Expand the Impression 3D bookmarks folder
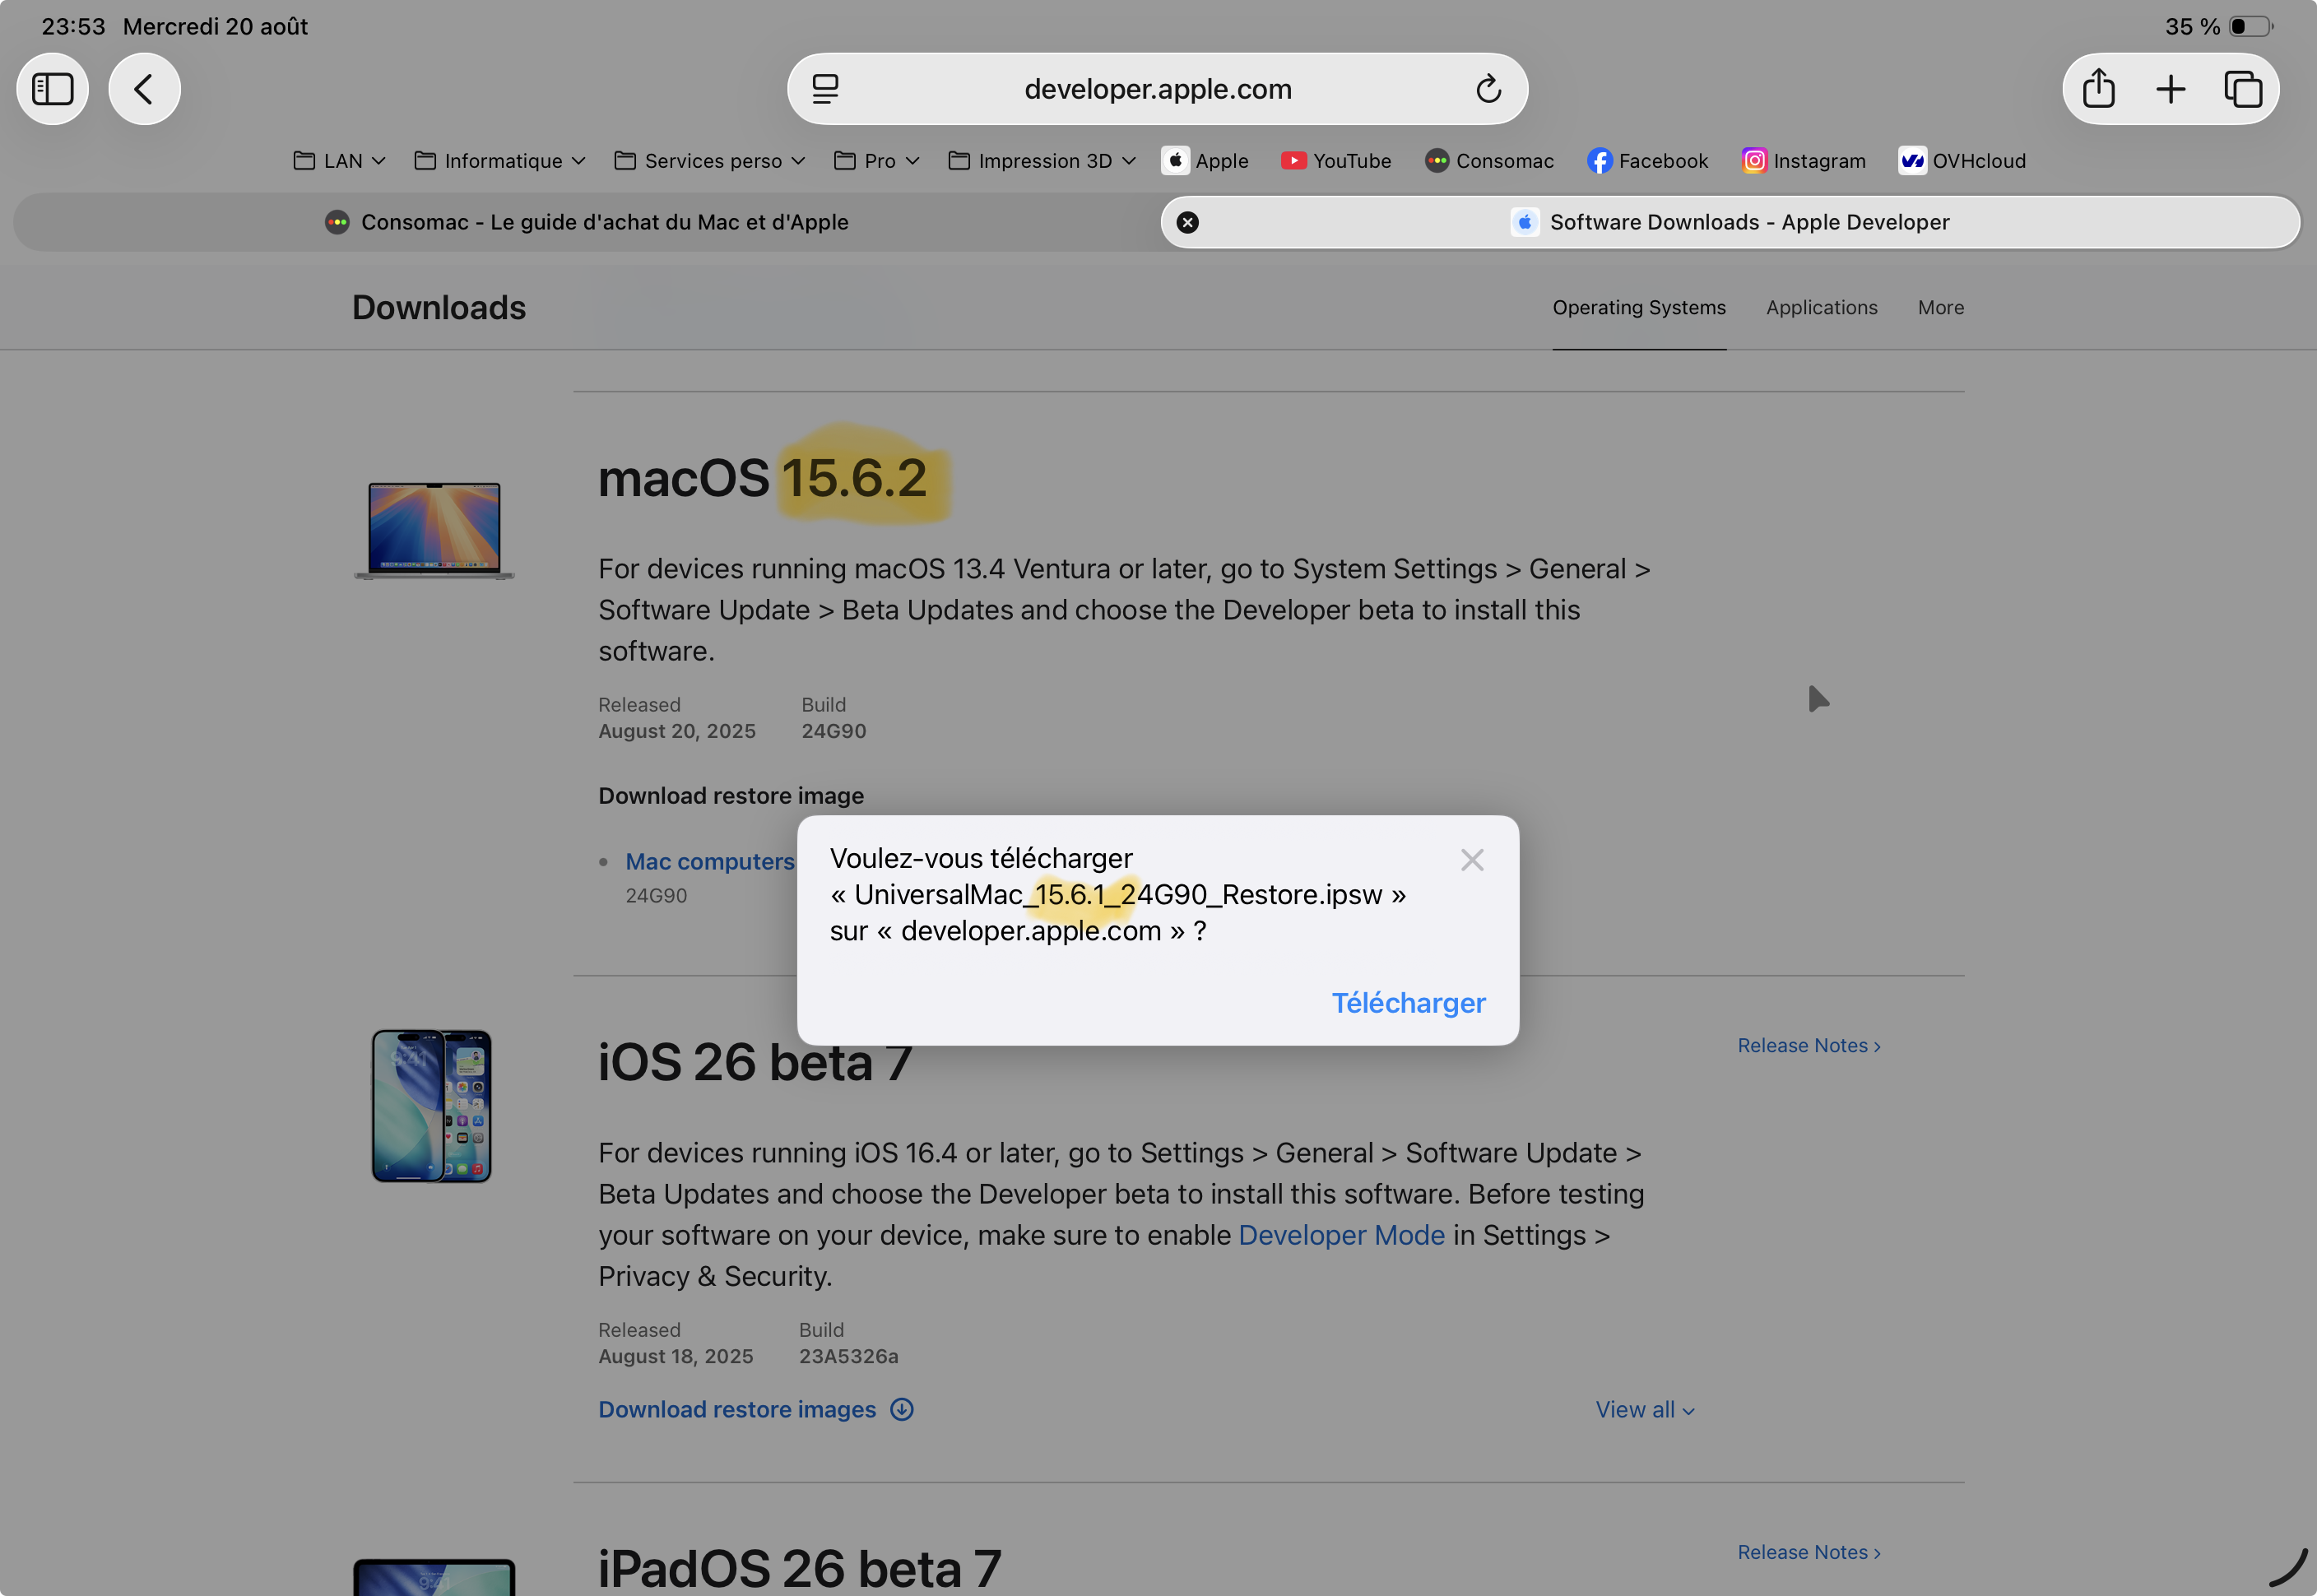The height and width of the screenshot is (1596, 2317). (x=1042, y=161)
